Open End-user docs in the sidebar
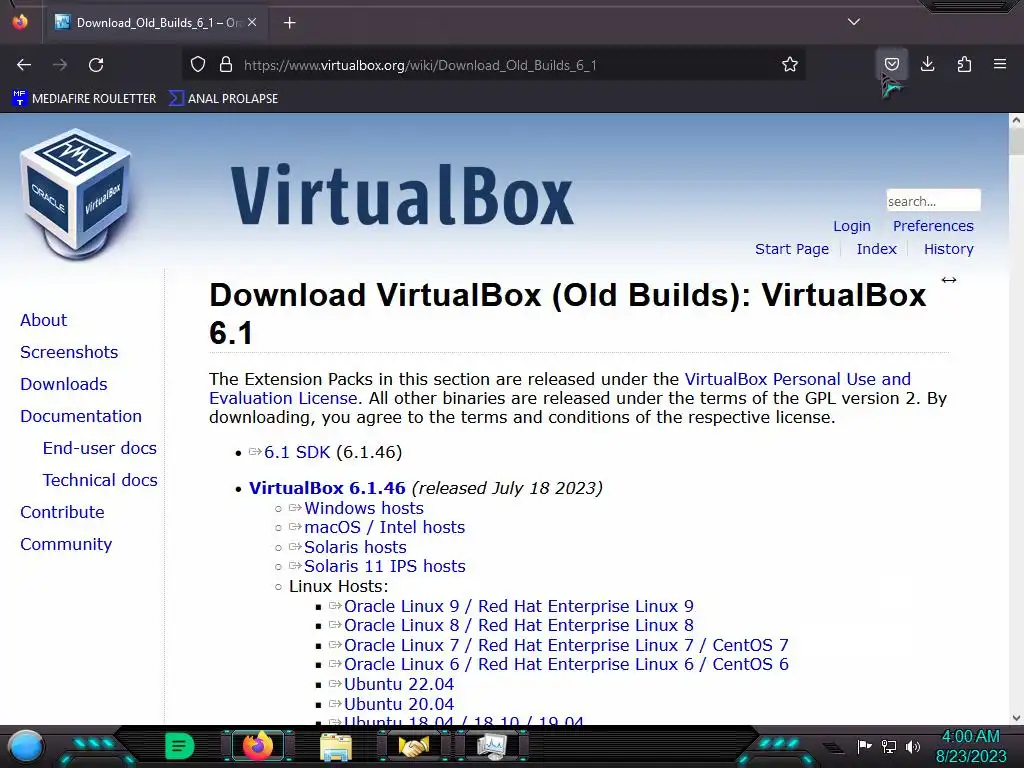 click(x=100, y=448)
